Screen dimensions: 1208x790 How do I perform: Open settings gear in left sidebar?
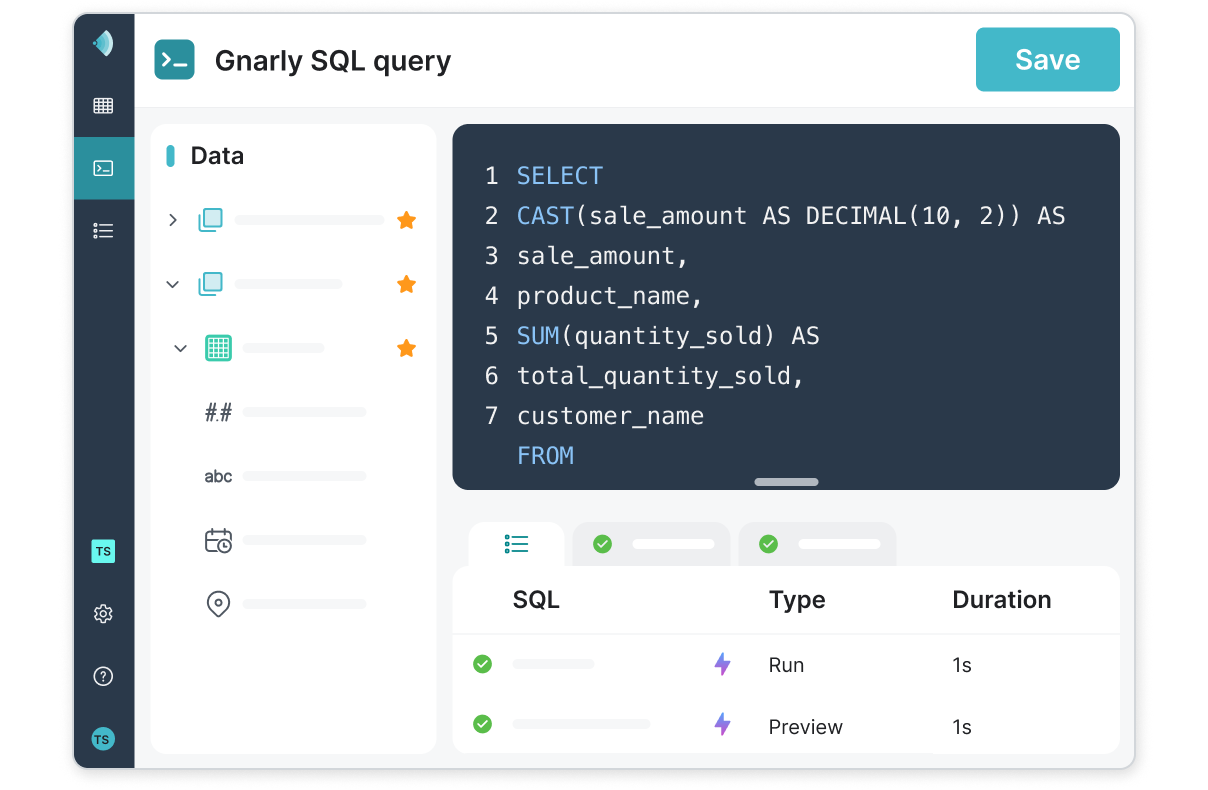pos(103,614)
